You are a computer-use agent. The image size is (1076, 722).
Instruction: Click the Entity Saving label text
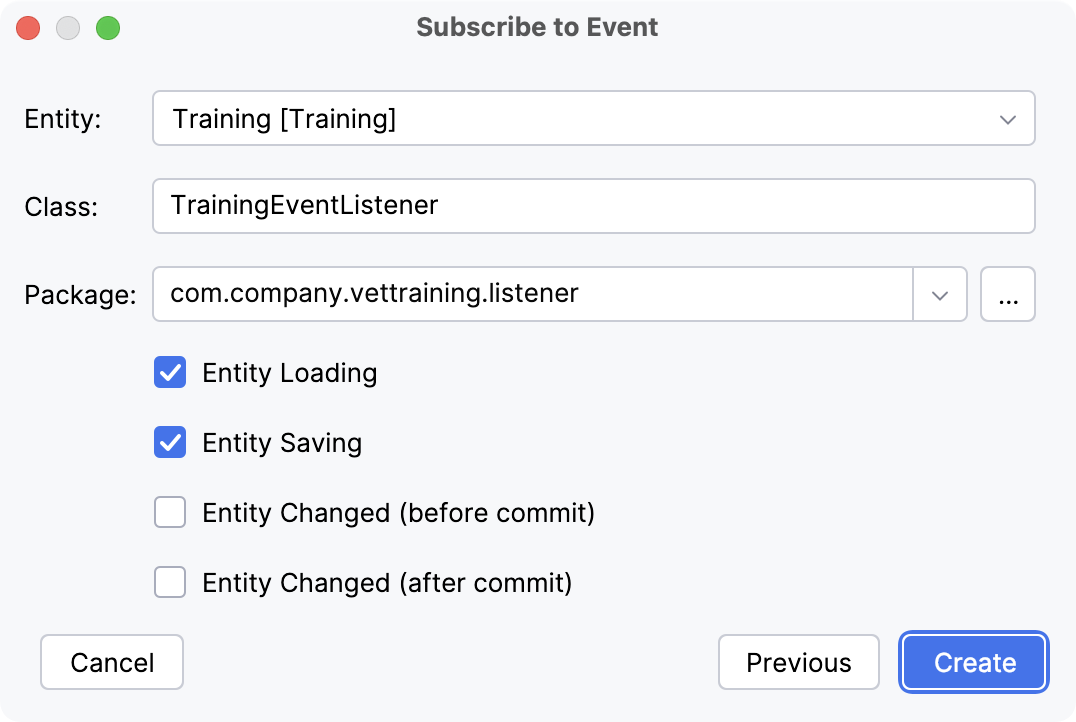point(282,443)
